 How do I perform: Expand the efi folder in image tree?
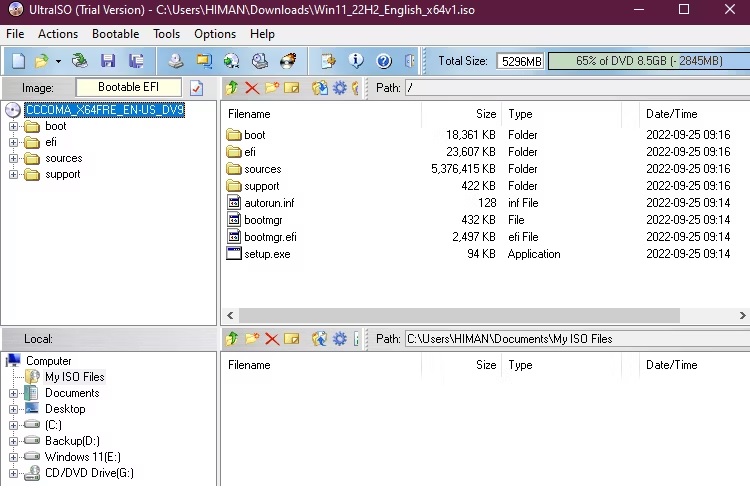pyautogui.click(x=13, y=142)
